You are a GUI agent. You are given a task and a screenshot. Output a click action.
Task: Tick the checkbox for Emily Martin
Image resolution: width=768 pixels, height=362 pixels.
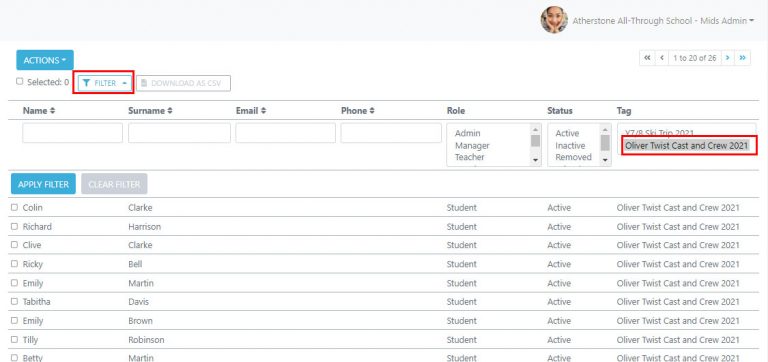[x=14, y=283]
